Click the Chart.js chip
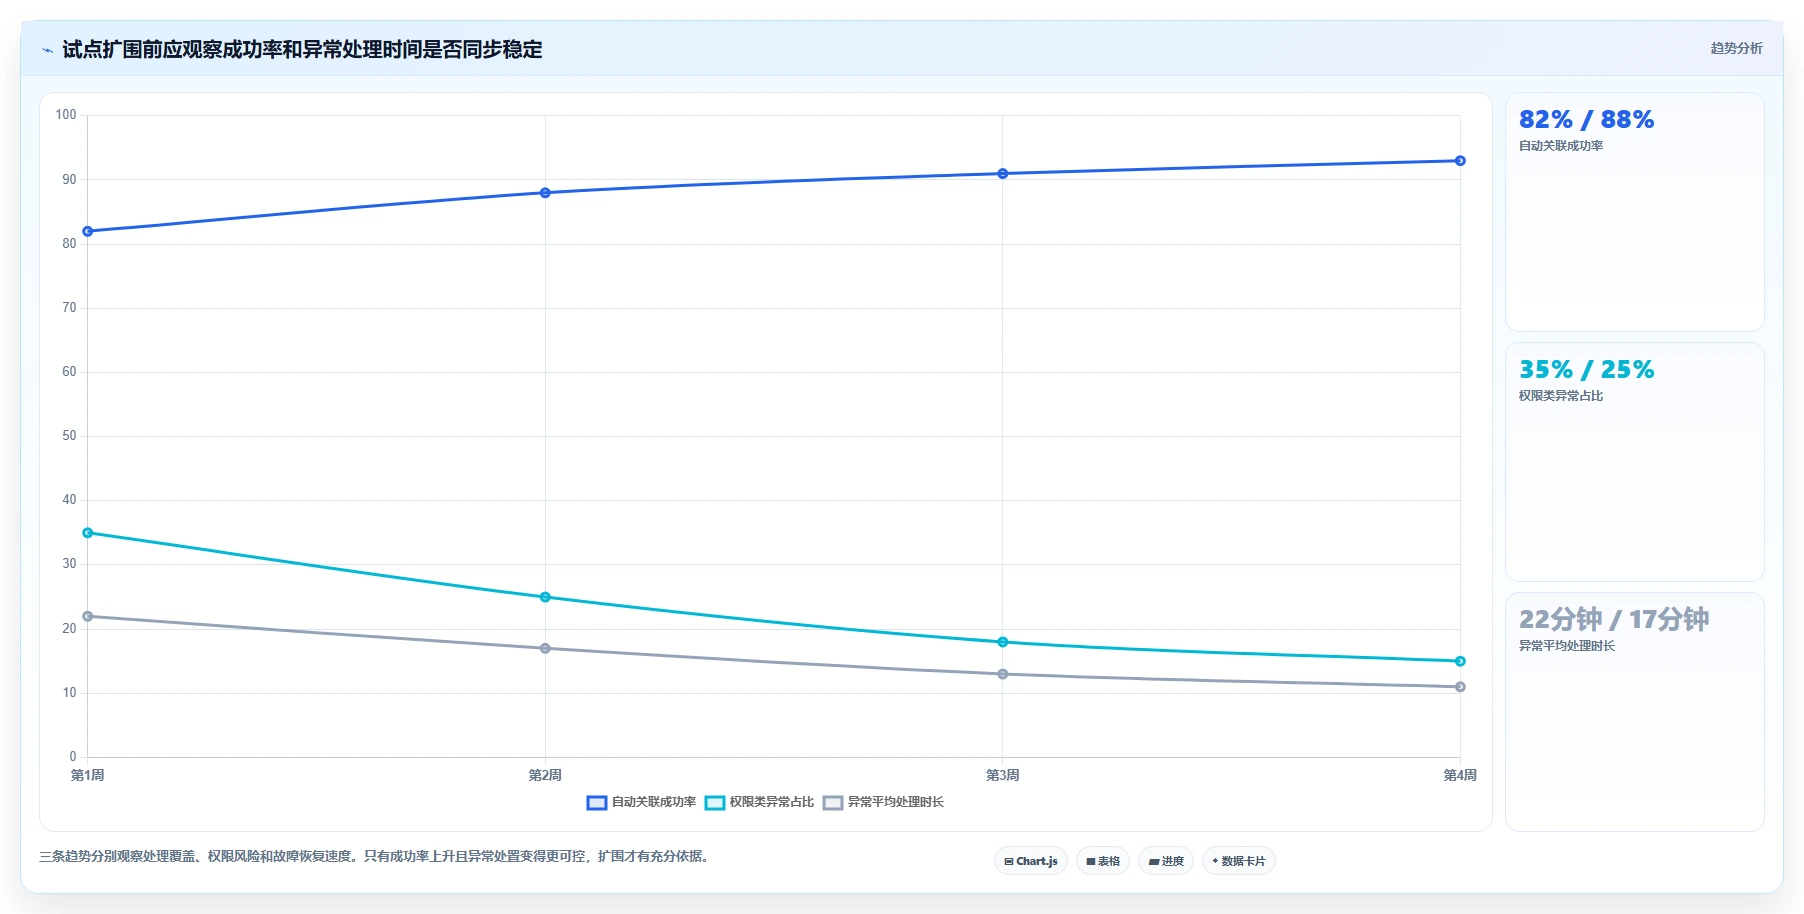The width and height of the screenshot is (1804, 914). pyautogui.click(x=1031, y=861)
